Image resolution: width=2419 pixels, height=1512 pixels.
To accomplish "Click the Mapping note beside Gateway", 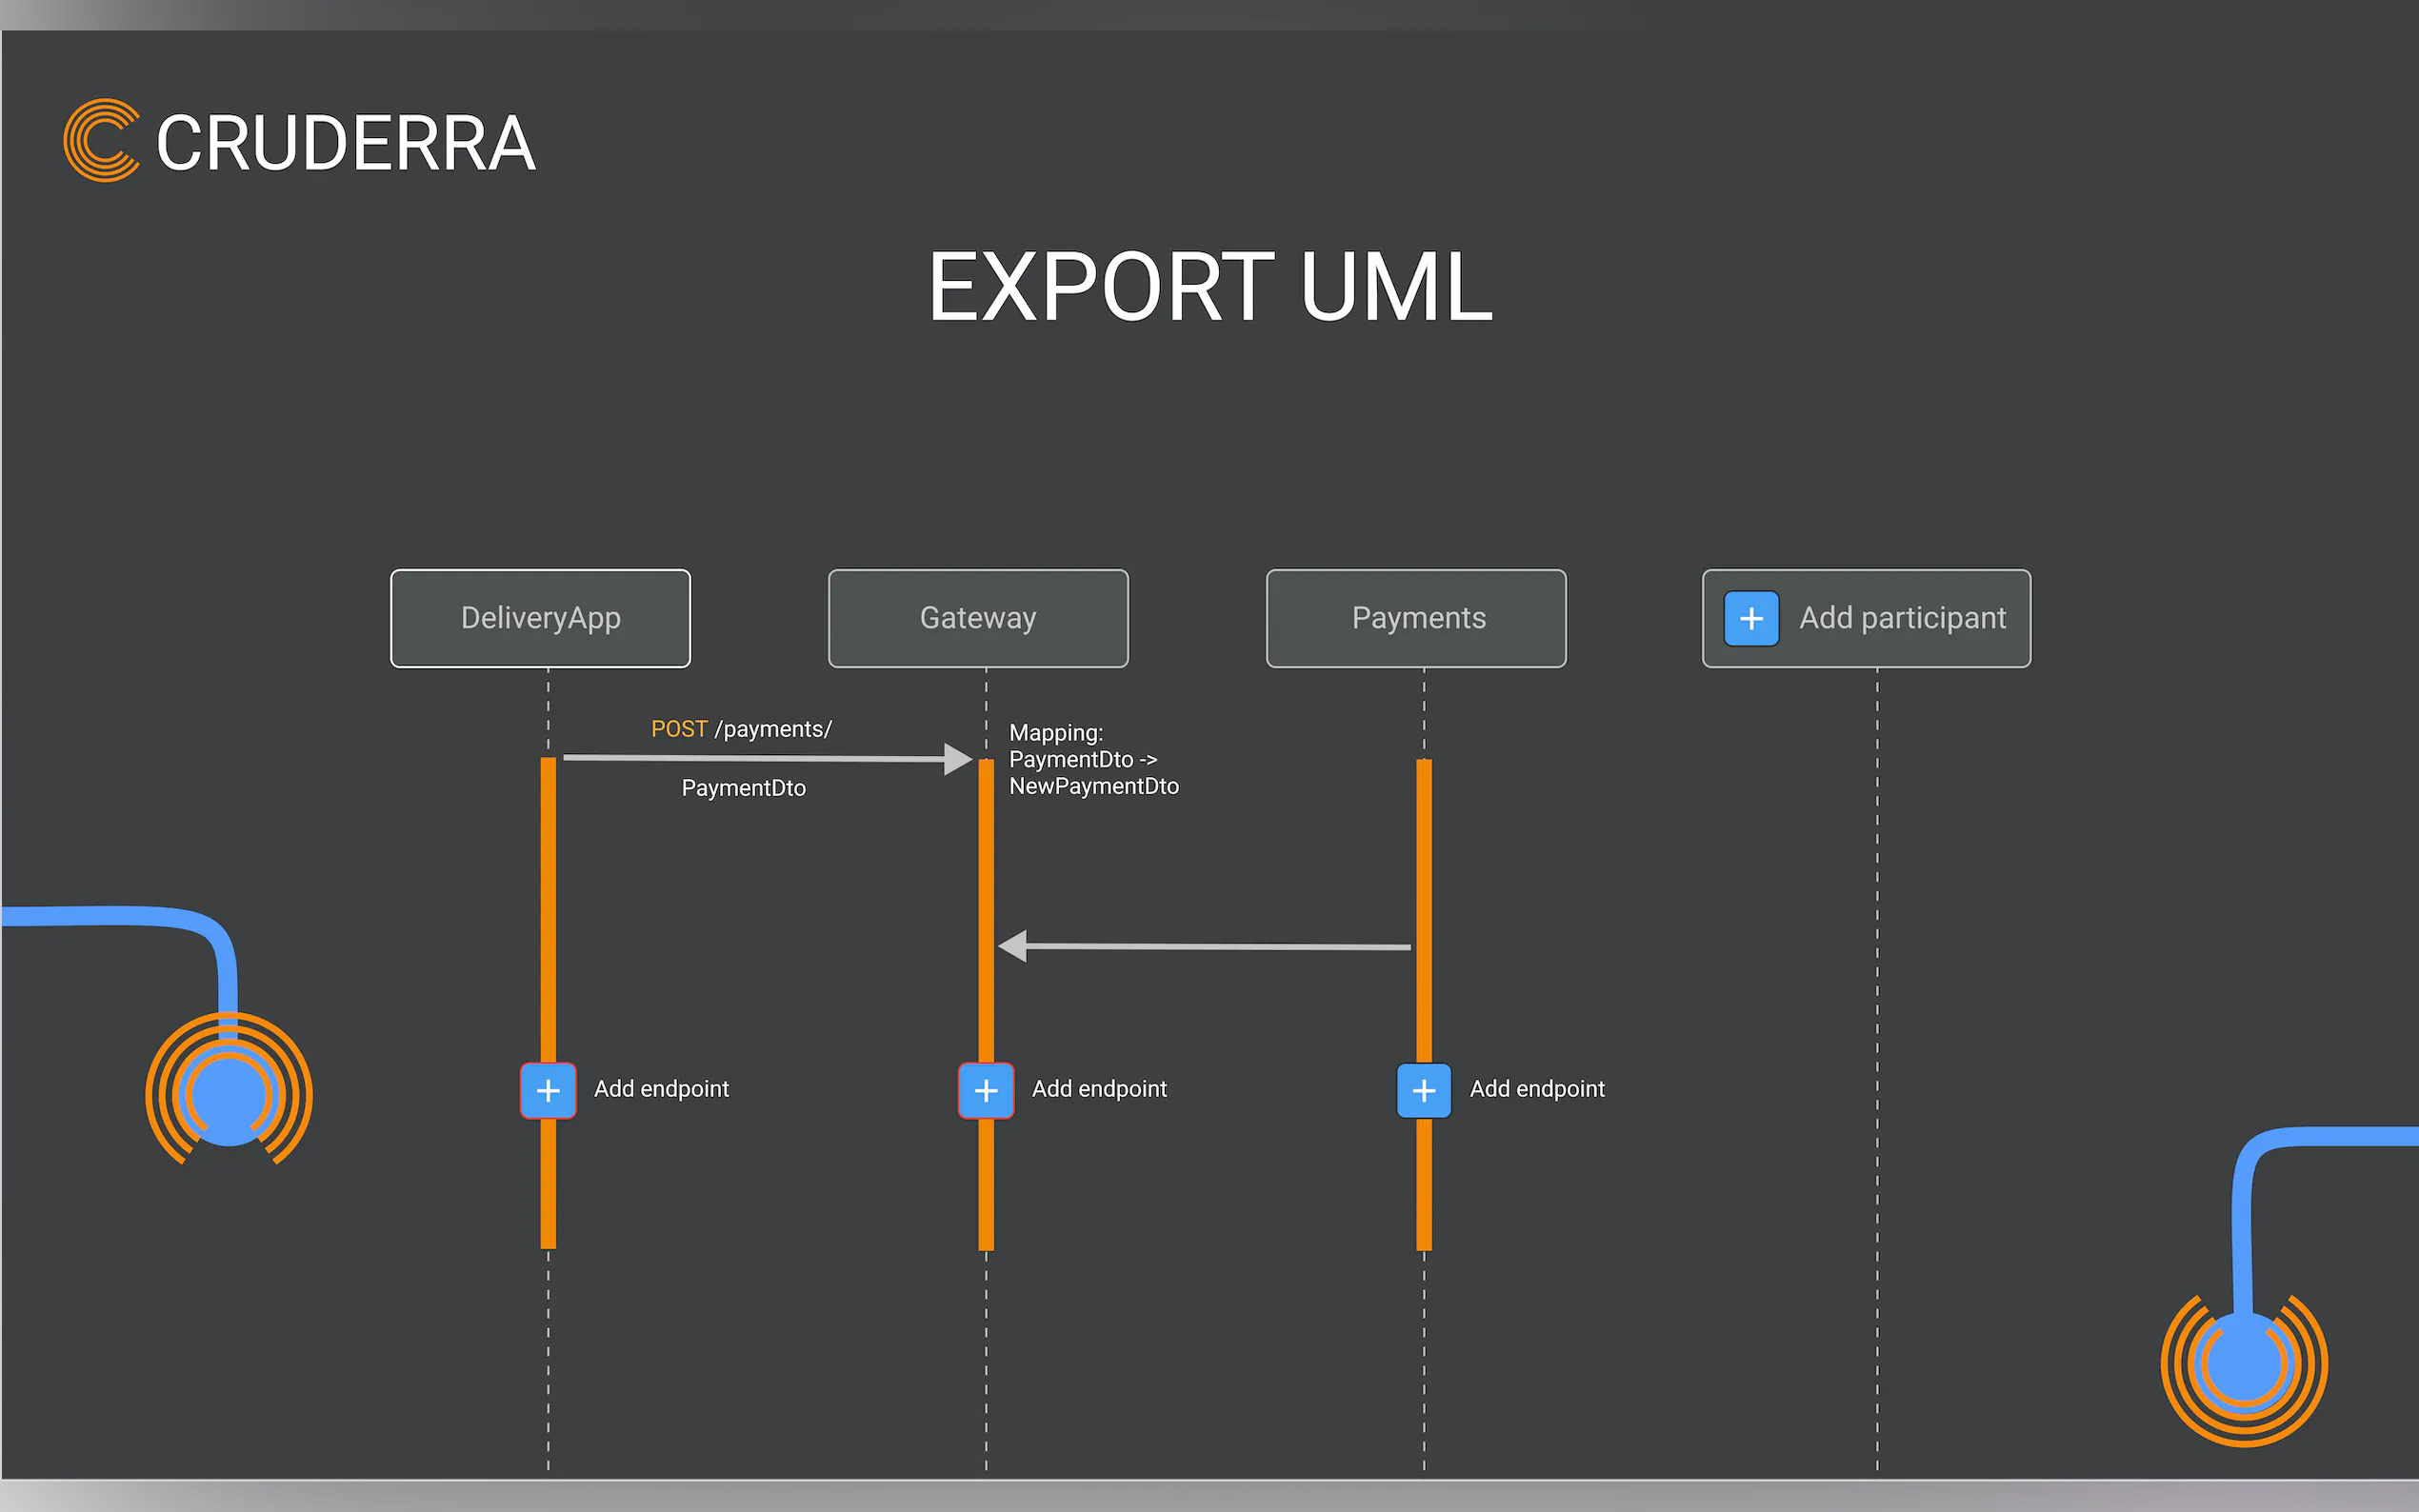I will [1093, 759].
